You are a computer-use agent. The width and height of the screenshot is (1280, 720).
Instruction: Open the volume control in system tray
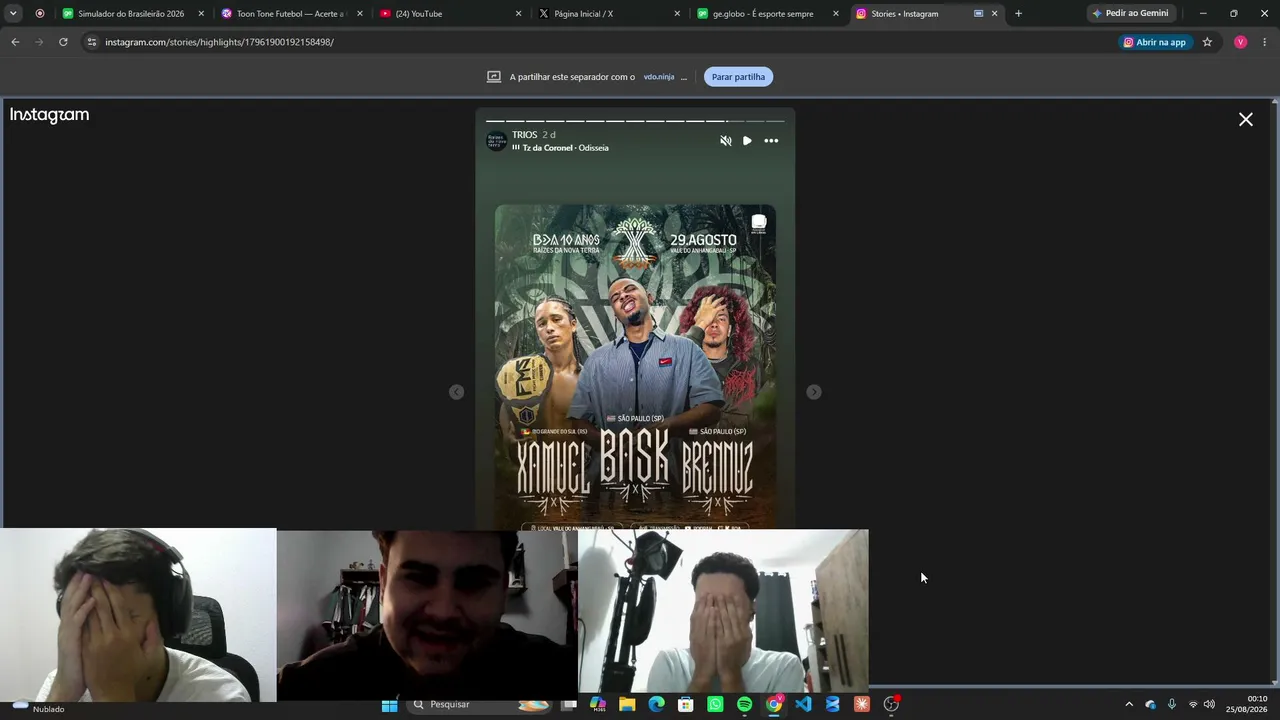coord(1210,704)
